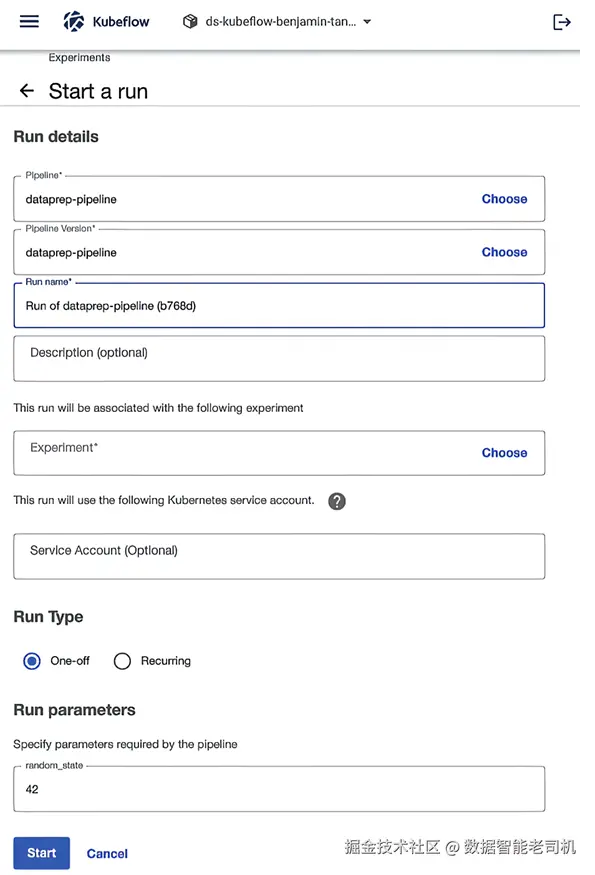
Task: Click the Experiments breadcrumb link
Action: 79,57
